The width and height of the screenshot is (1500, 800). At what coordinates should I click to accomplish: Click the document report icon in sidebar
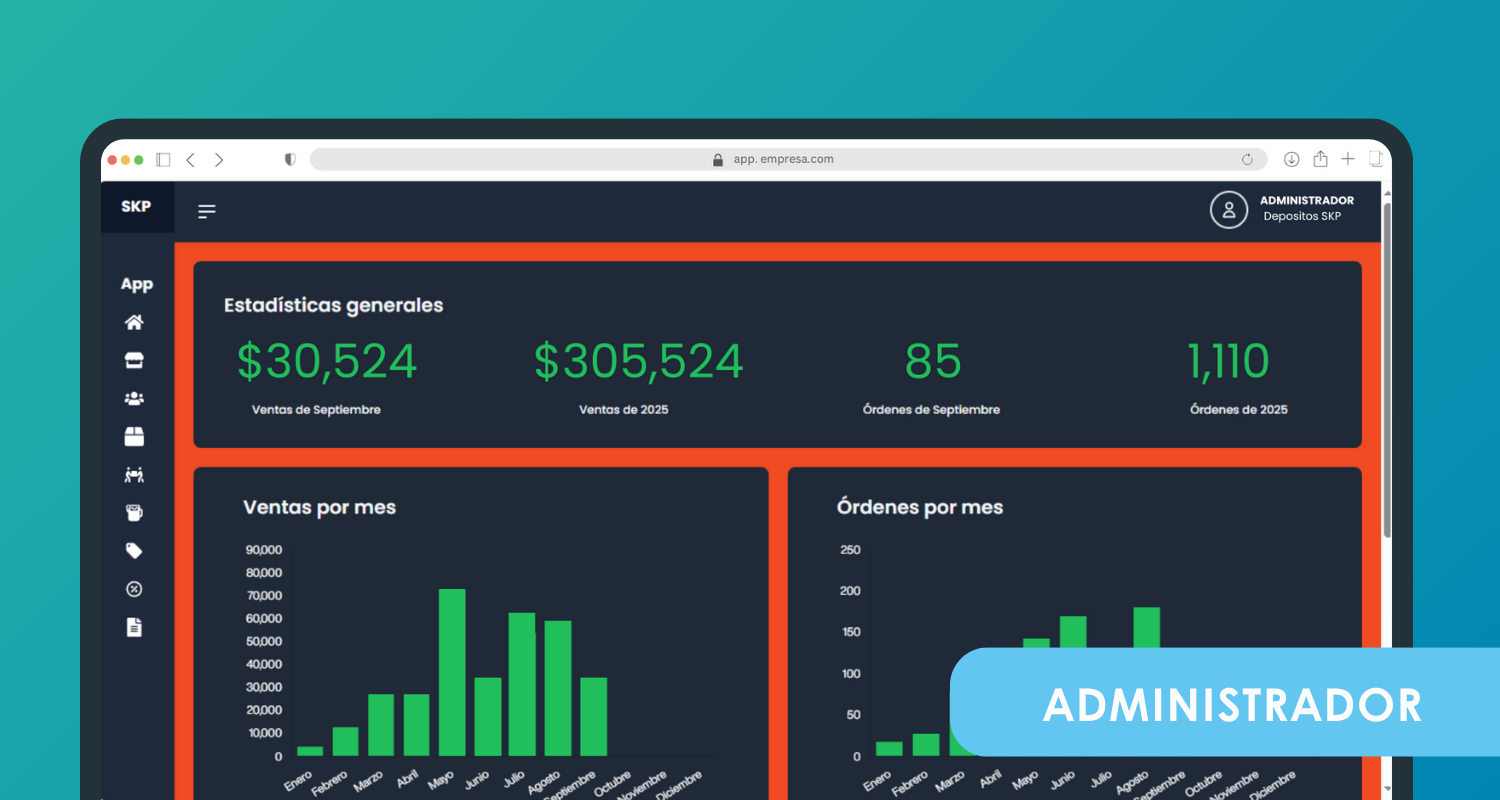(134, 627)
